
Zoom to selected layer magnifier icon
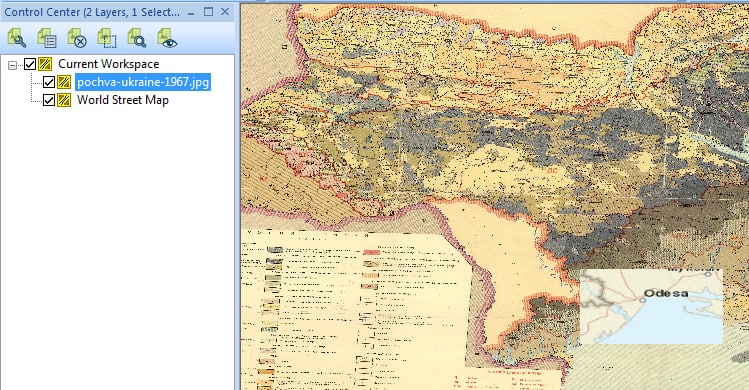(137, 38)
